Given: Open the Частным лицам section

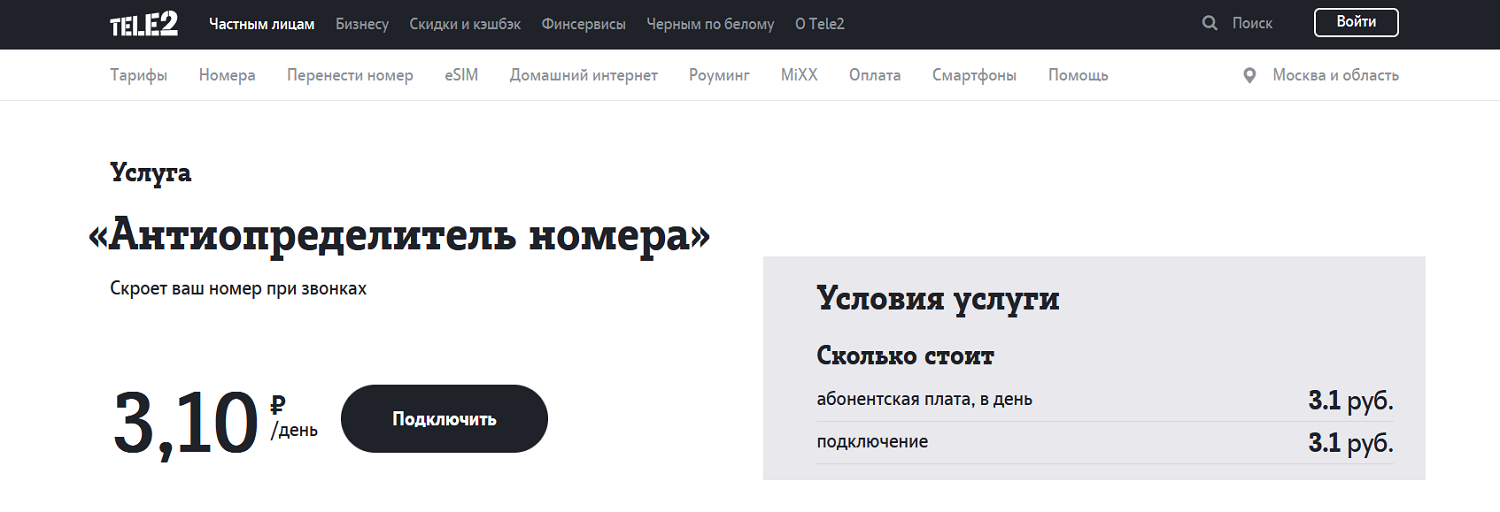Looking at the screenshot, I should (262, 24).
